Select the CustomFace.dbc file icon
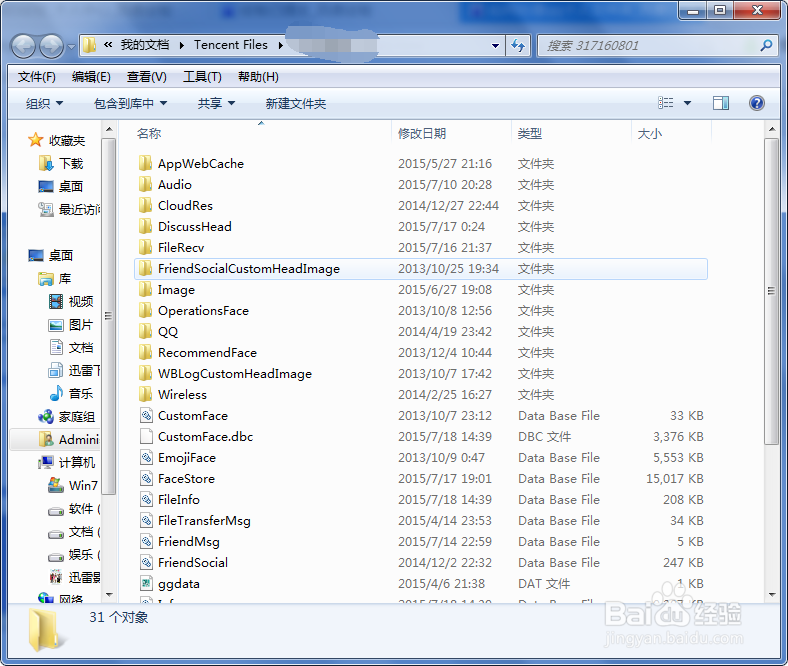 point(146,437)
